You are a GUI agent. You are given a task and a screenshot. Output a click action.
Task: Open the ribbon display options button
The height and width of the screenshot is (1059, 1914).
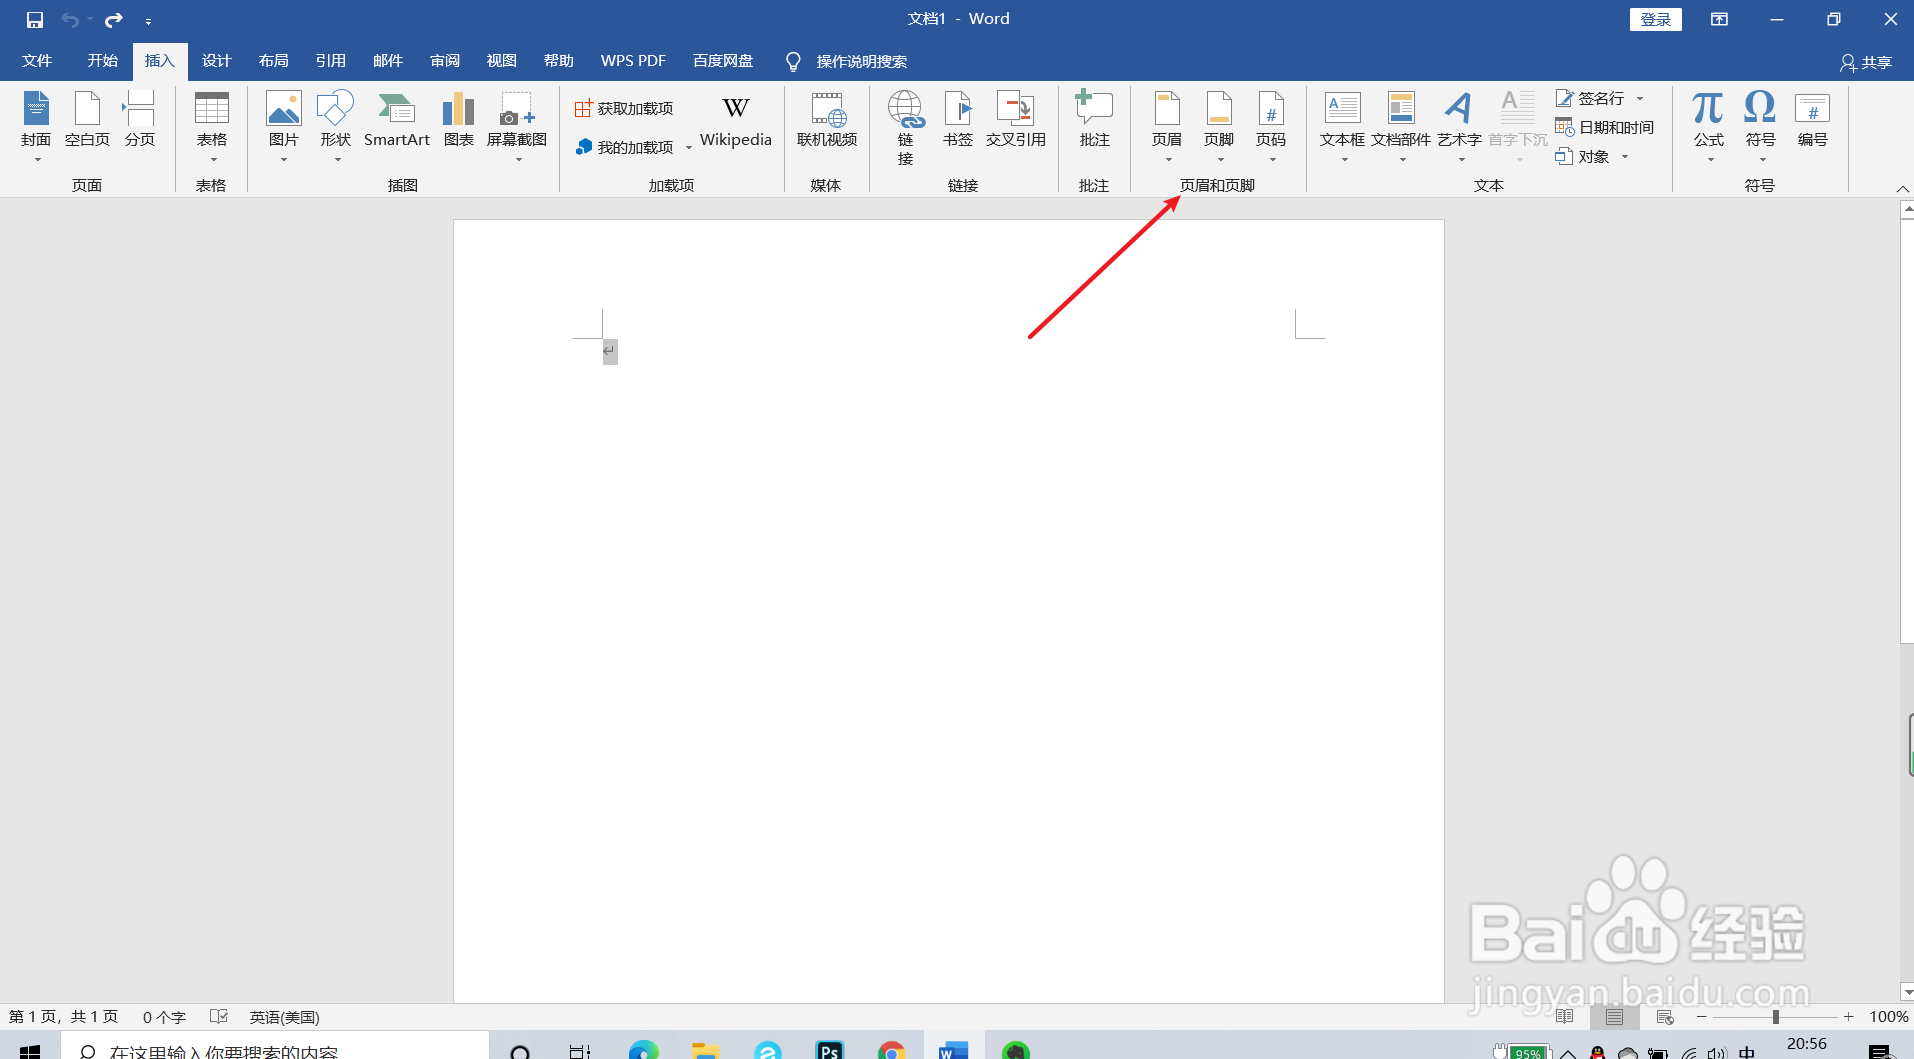click(1719, 19)
